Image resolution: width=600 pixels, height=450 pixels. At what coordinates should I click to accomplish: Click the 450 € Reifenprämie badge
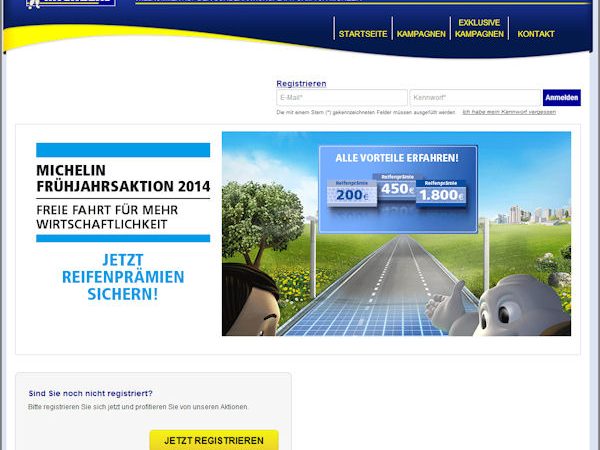point(398,186)
